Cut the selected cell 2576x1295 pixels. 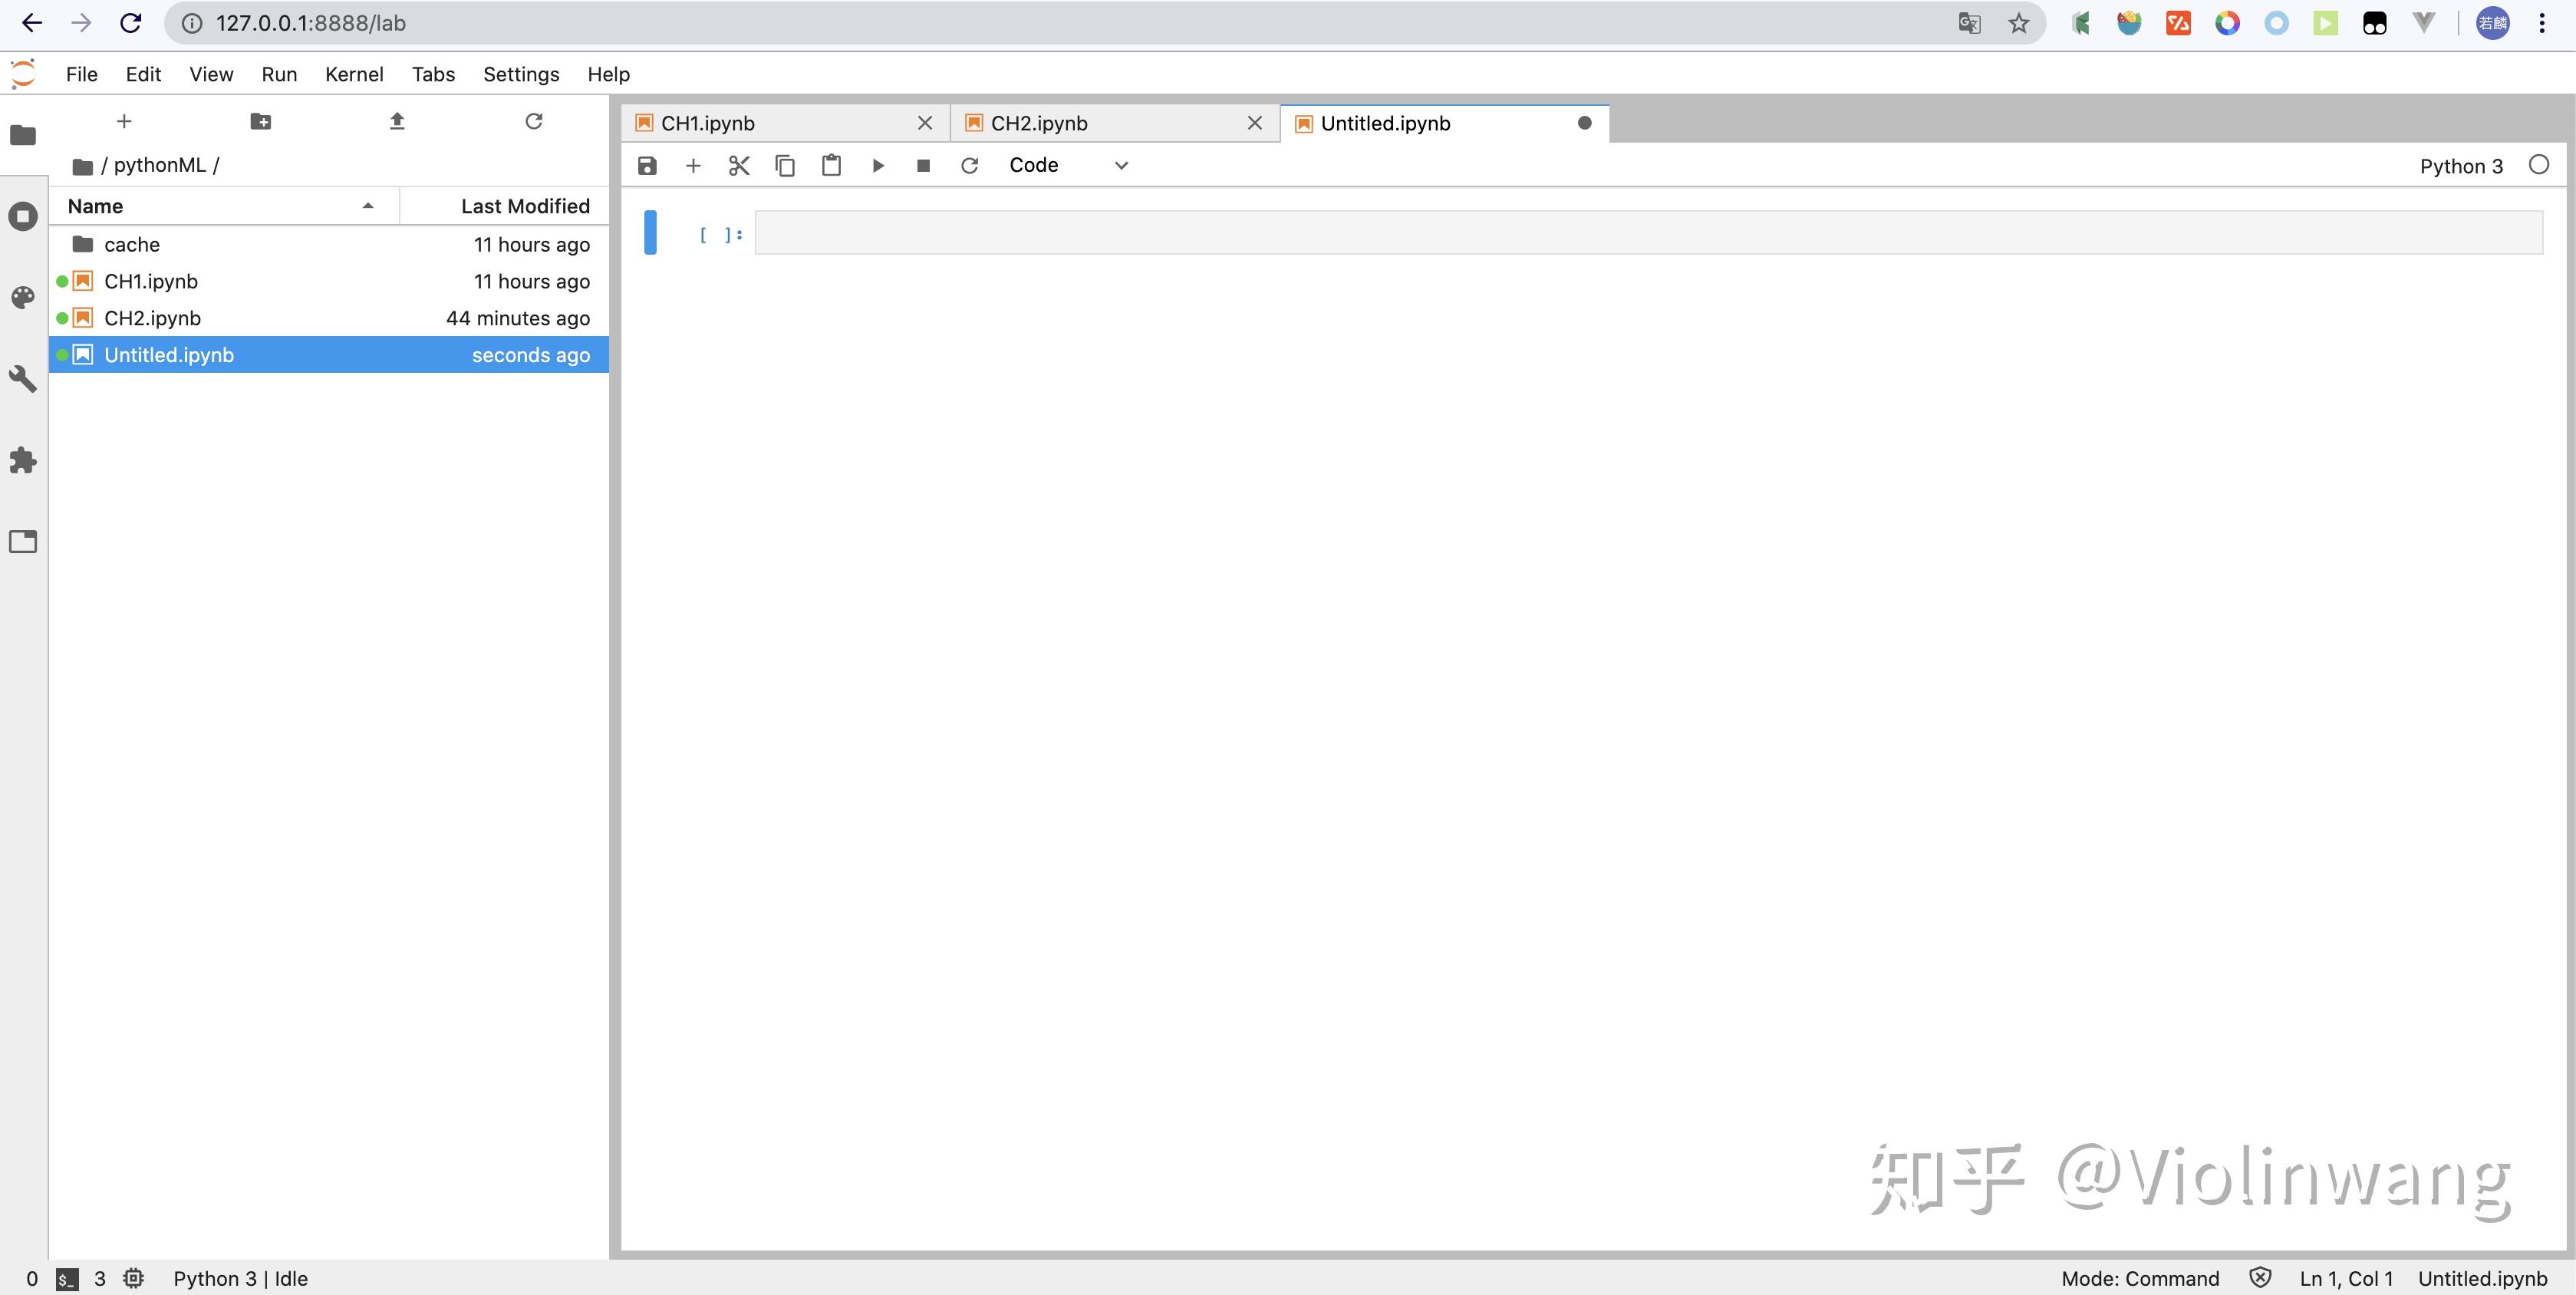point(739,165)
